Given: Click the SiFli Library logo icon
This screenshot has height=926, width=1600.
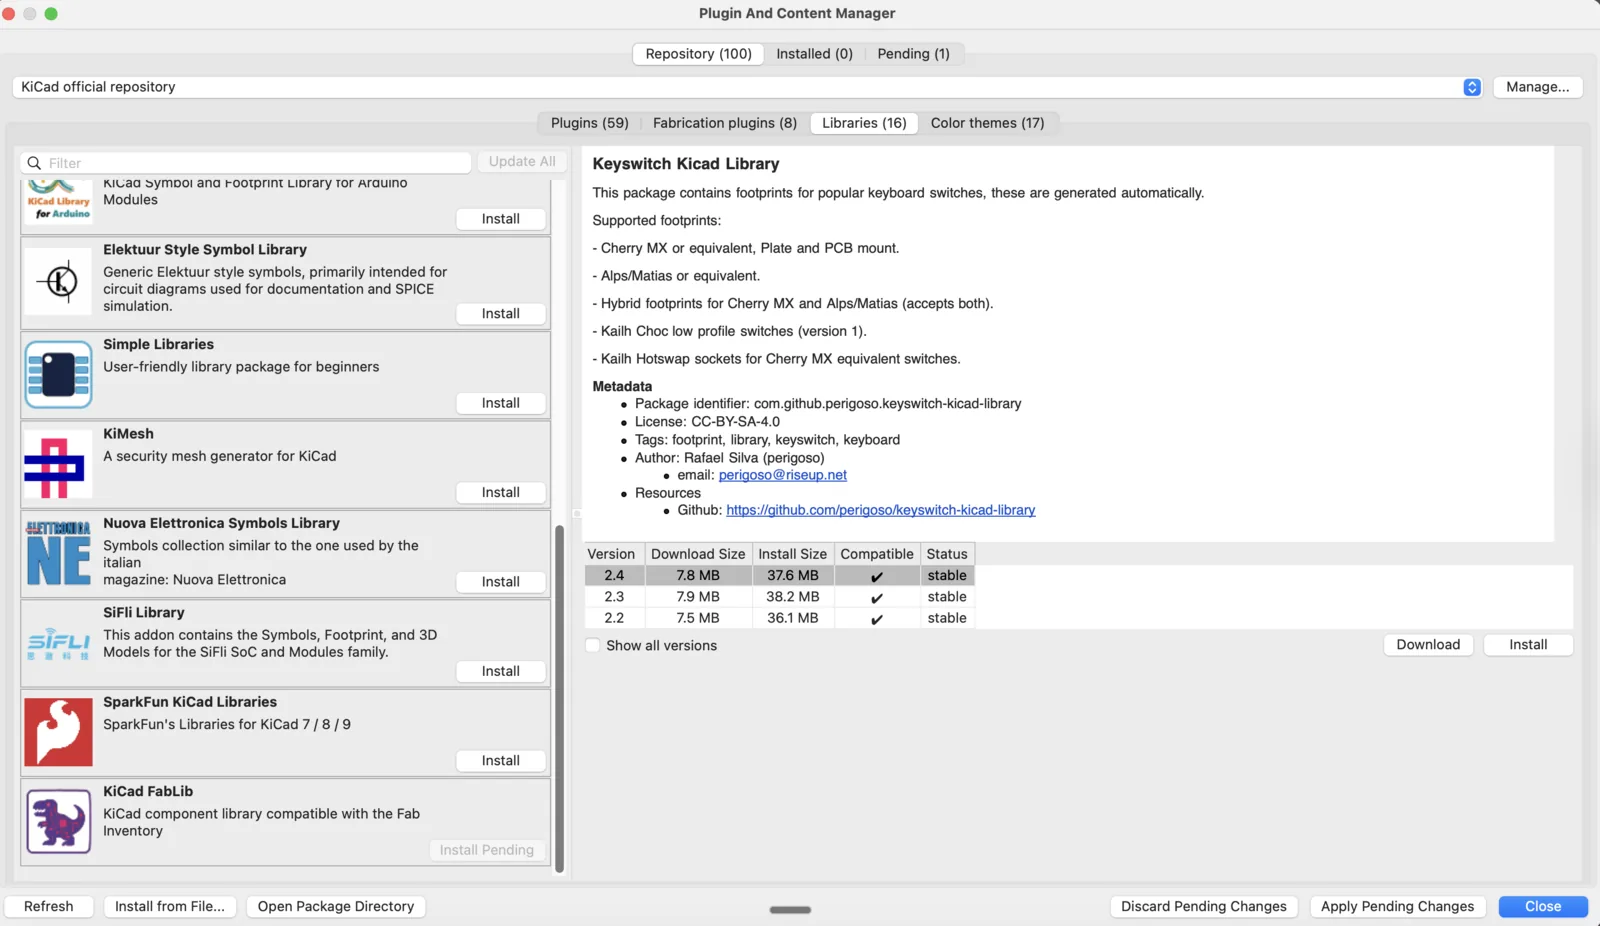Looking at the screenshot, I should tap(58, 643).
